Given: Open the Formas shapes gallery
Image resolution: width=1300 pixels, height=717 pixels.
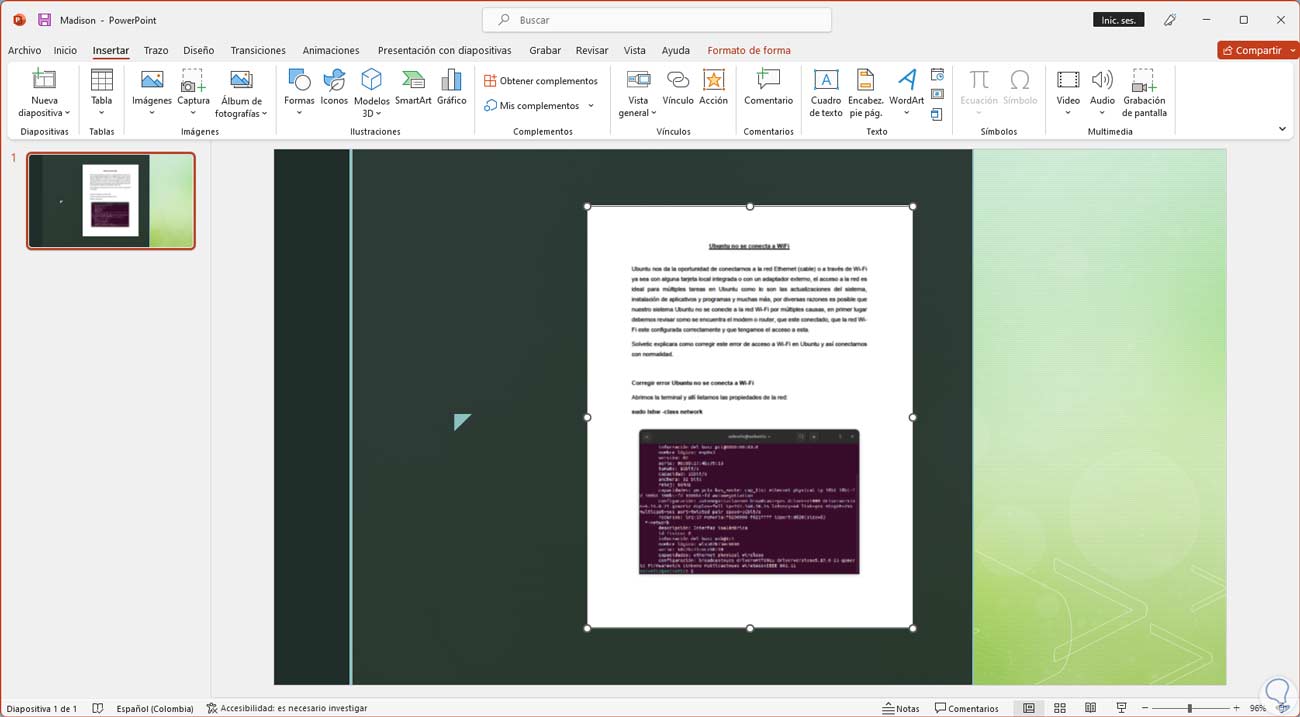Looking at the screenshot, I should click(299, 93).
